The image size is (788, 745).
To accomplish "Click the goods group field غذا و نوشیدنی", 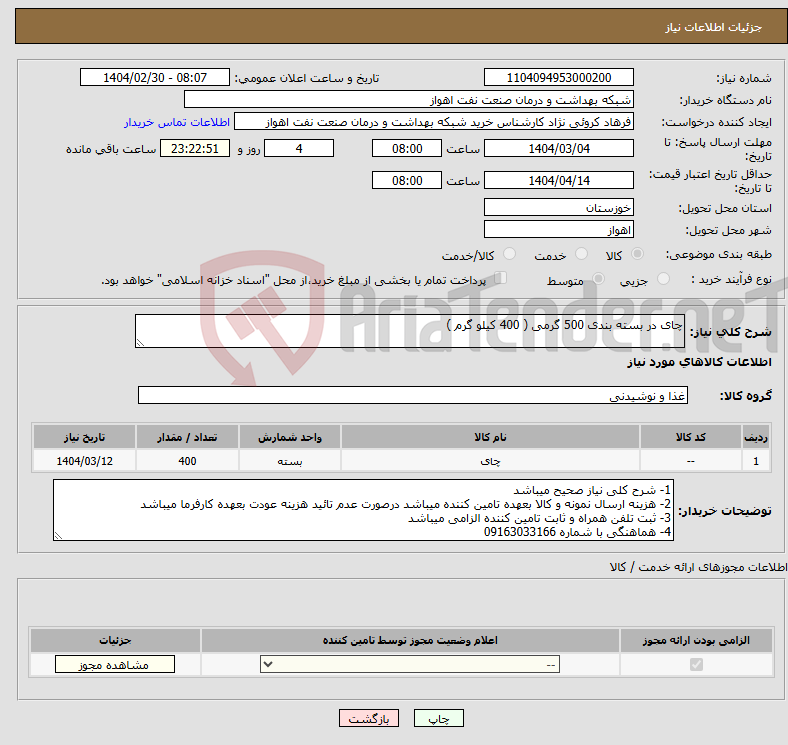I will (413, 395).
